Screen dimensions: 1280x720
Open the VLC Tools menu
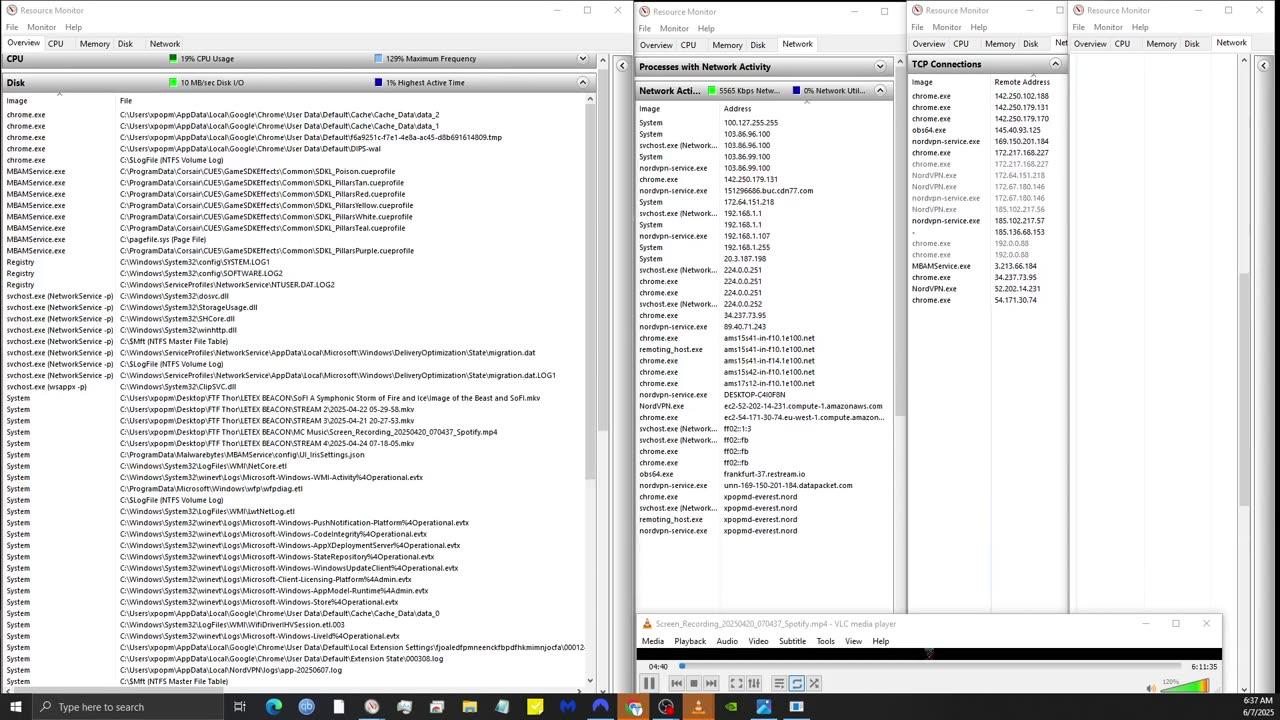coord(825,641)
